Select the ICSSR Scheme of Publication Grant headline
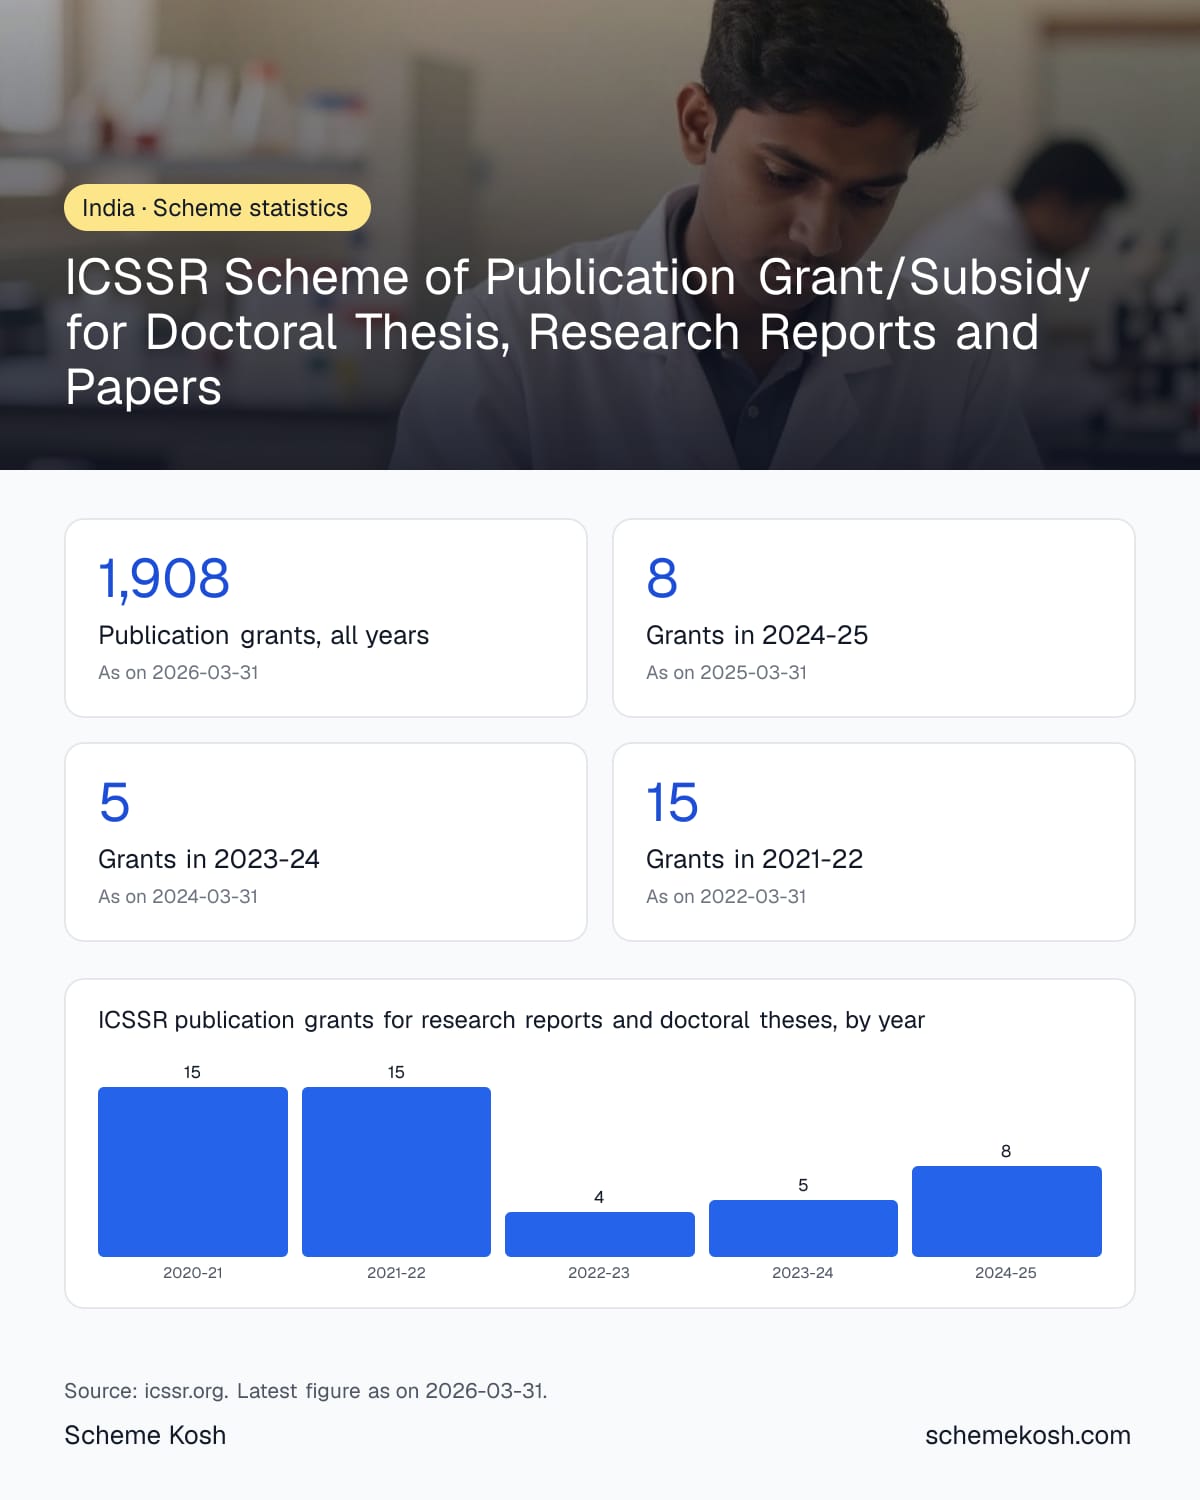 pos(577,332)
